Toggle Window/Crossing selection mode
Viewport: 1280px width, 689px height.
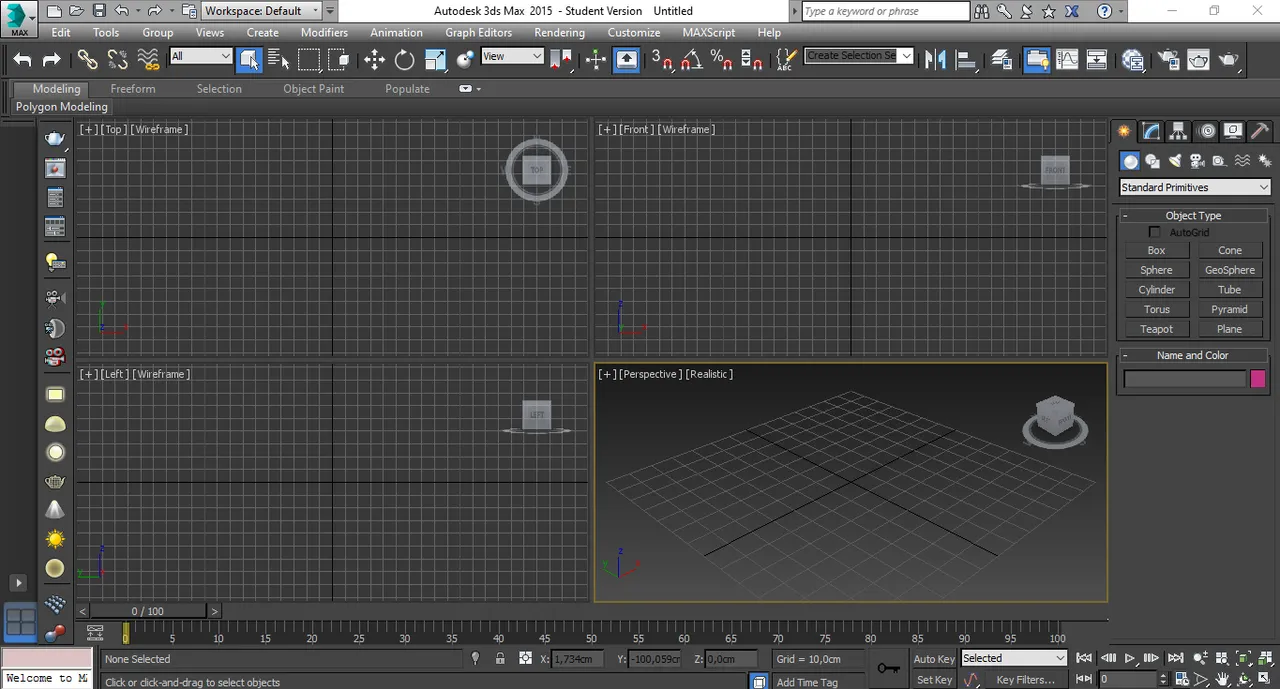pyautogui.click(x=339, y=60)
